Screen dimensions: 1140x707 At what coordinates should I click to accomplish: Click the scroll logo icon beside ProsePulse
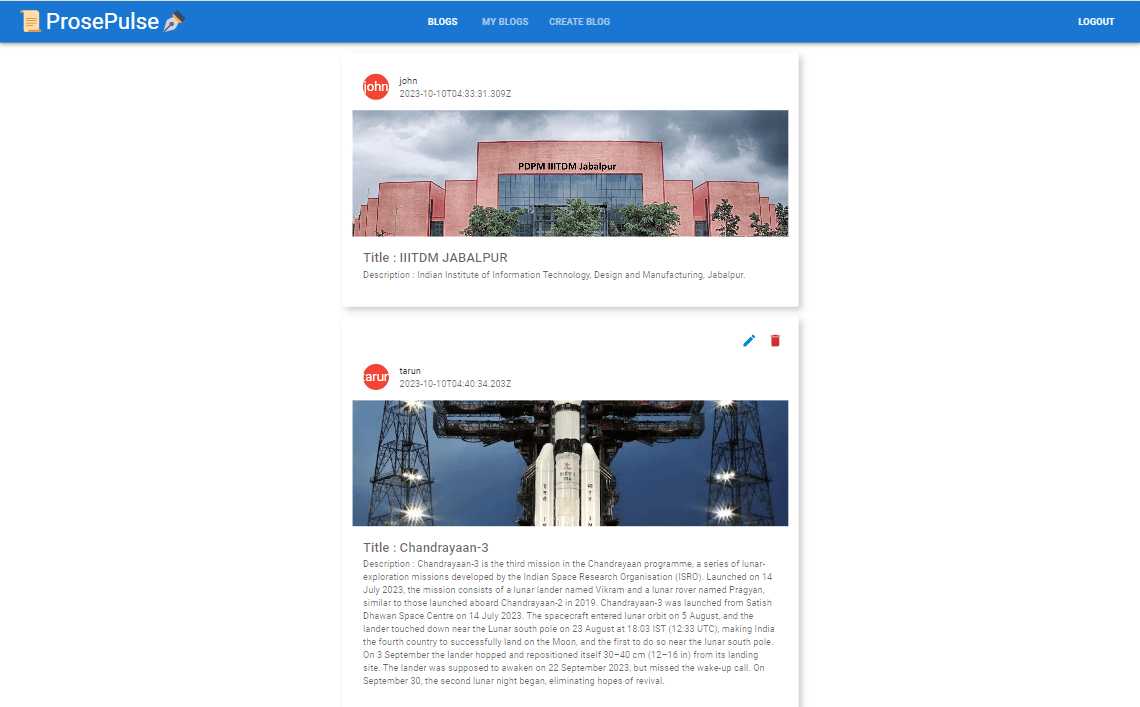31,21
